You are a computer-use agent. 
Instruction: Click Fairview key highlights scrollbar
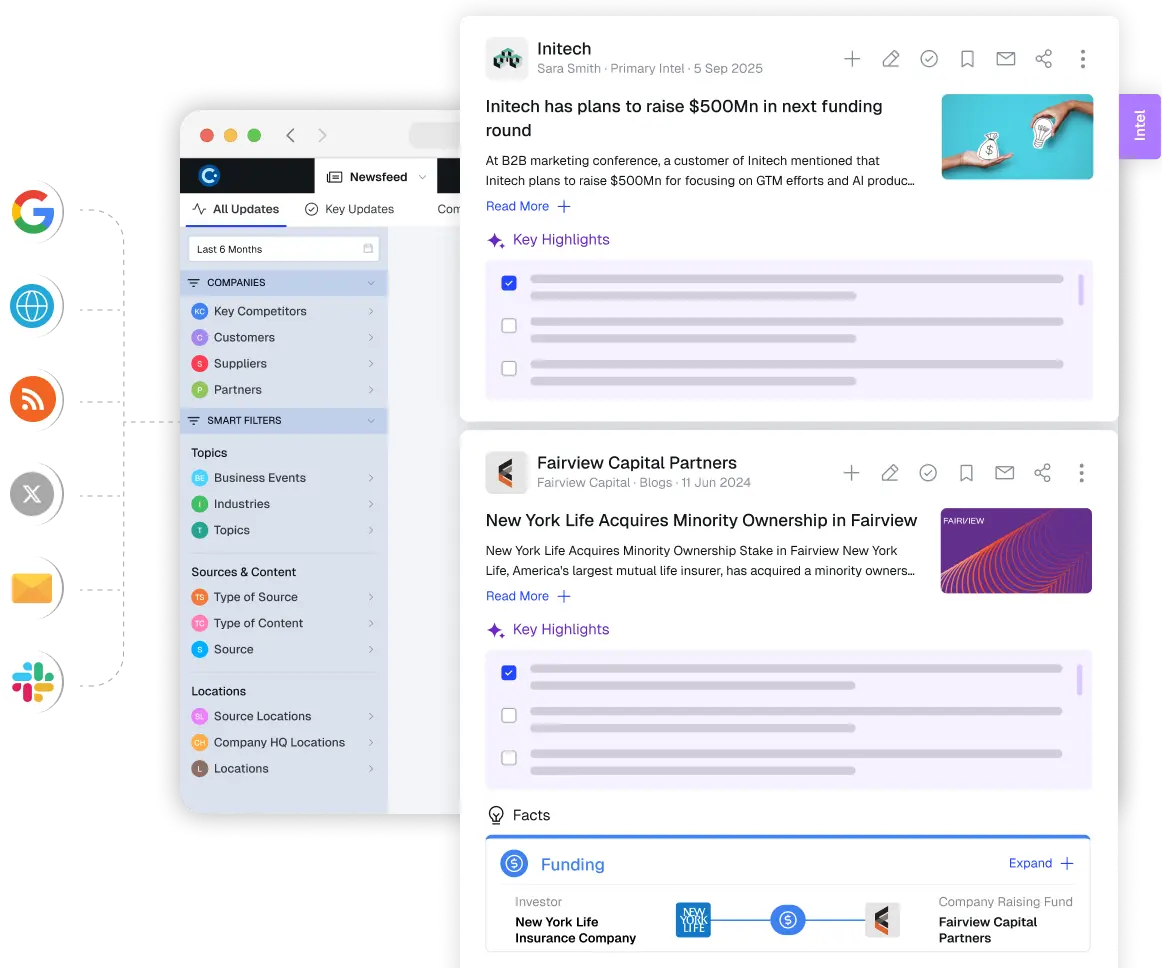coord(1080,680)
